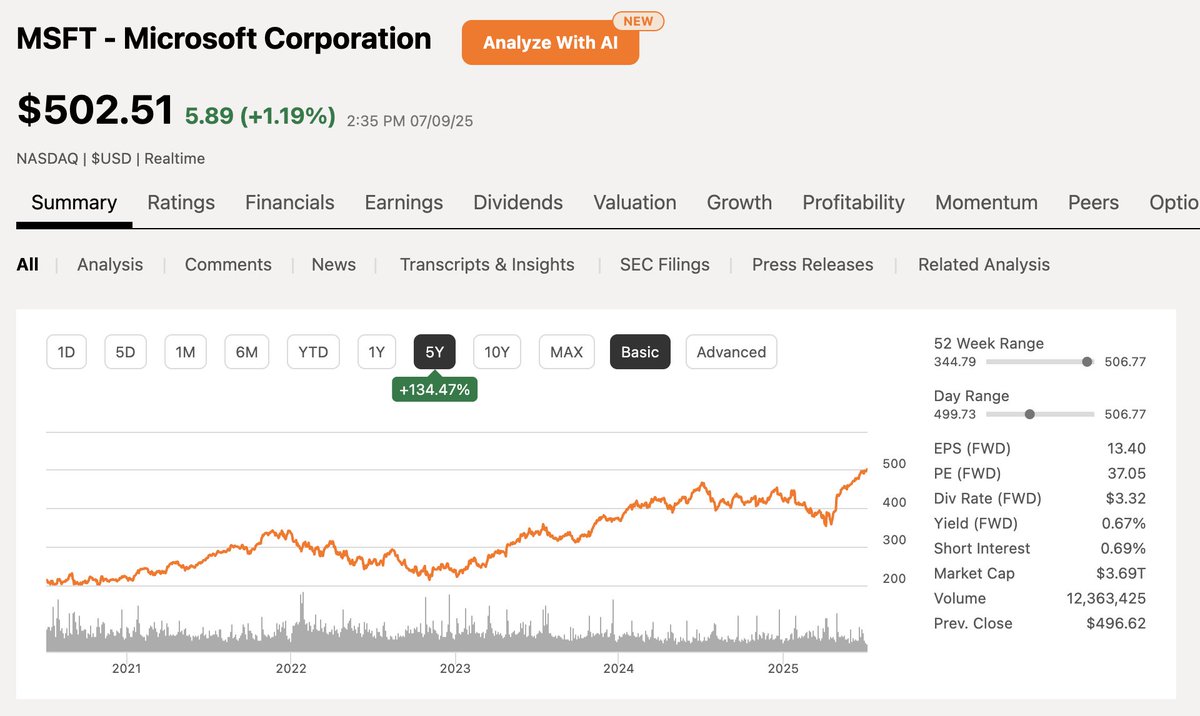Viewport: 1200px width, 716px height.
Task: Open the Financials tab
Action: pos(290,203)
